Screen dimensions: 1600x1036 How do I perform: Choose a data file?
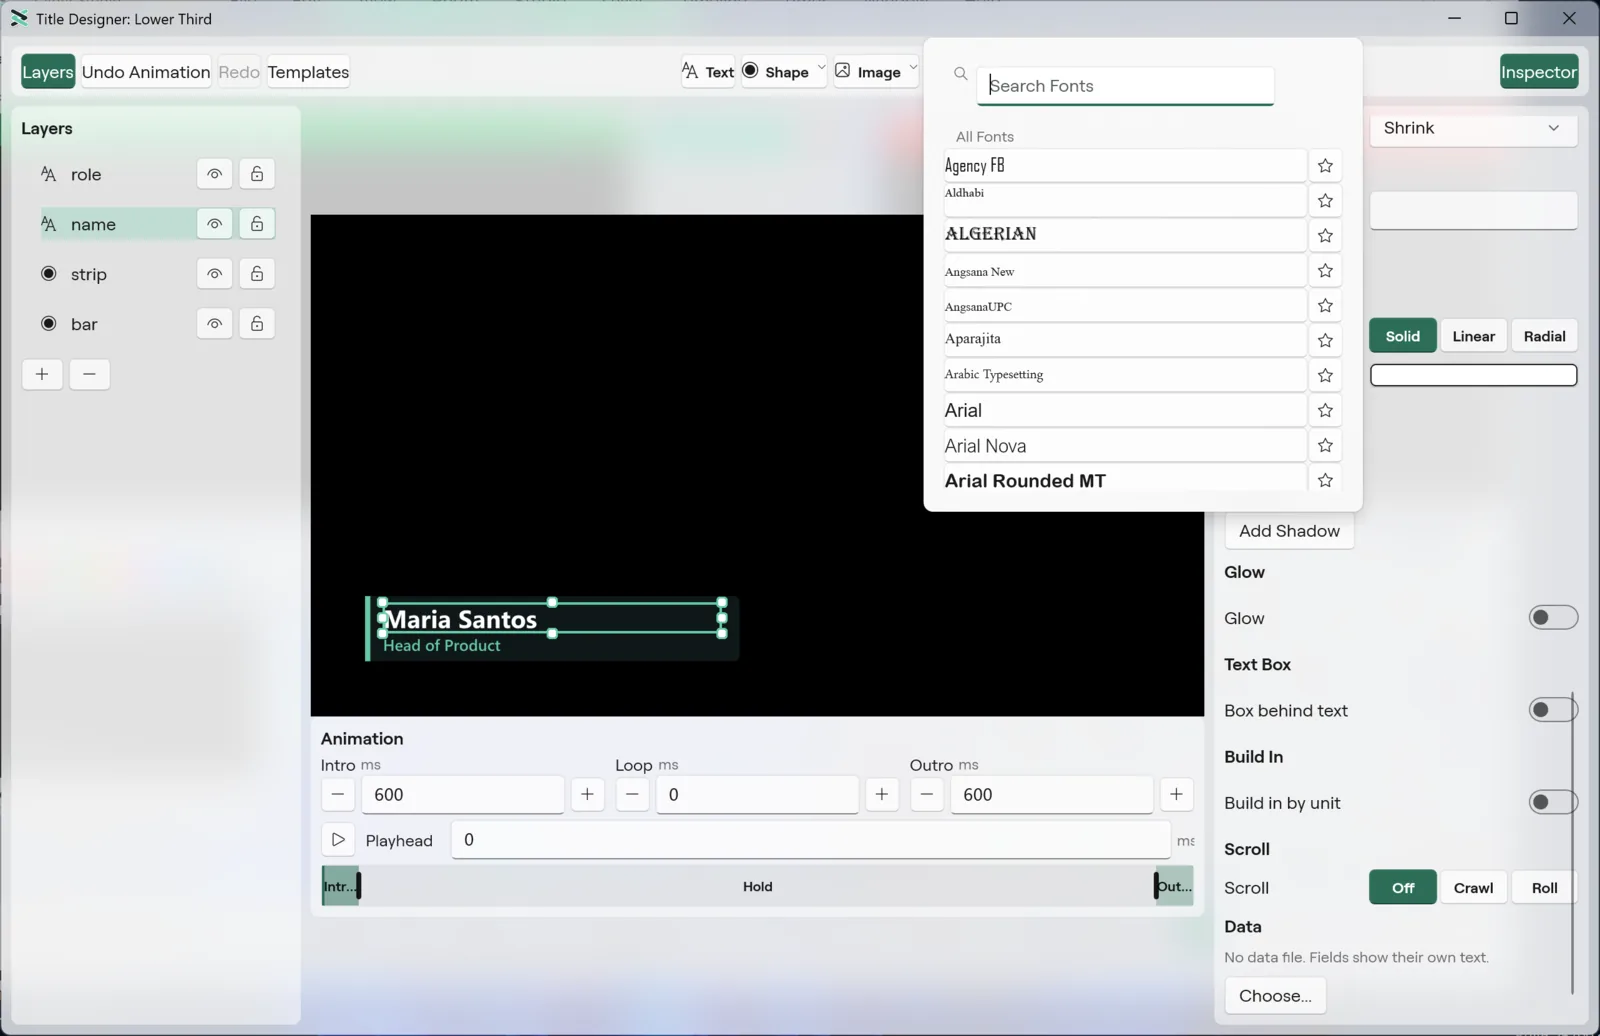(x=1275, y=996)
